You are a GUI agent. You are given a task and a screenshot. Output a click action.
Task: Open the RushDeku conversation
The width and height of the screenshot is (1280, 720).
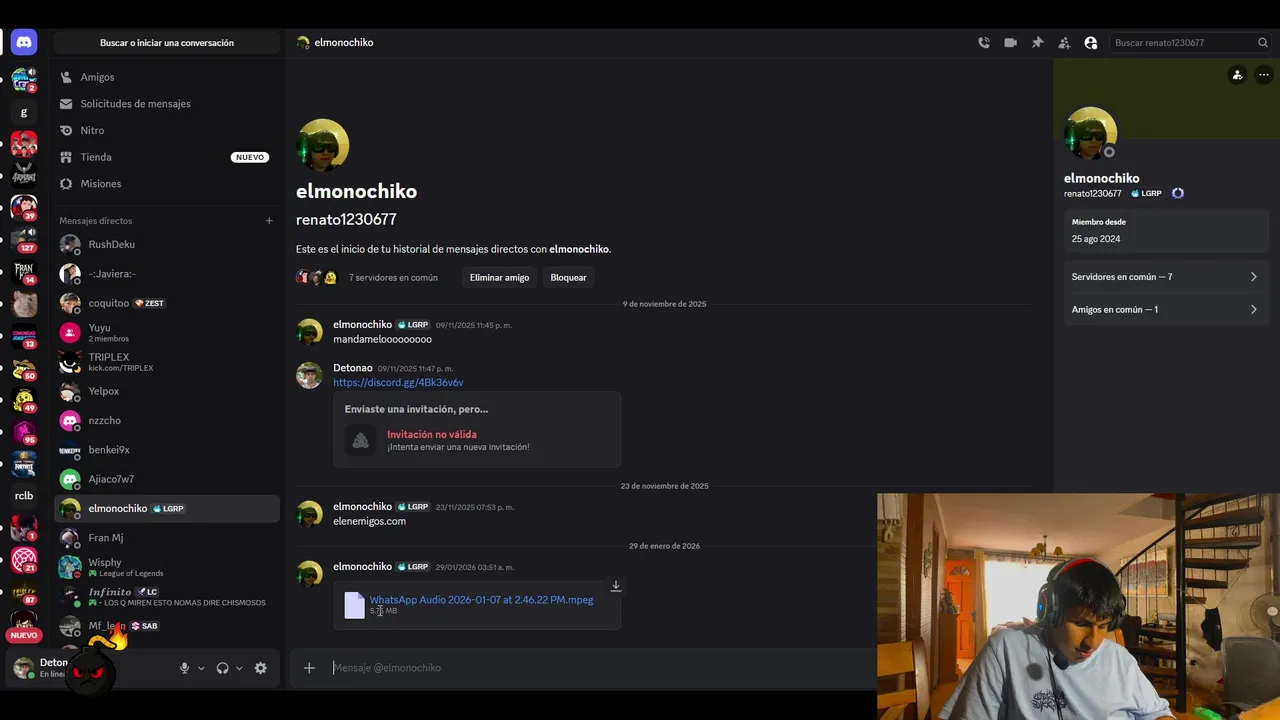point(167,244)
